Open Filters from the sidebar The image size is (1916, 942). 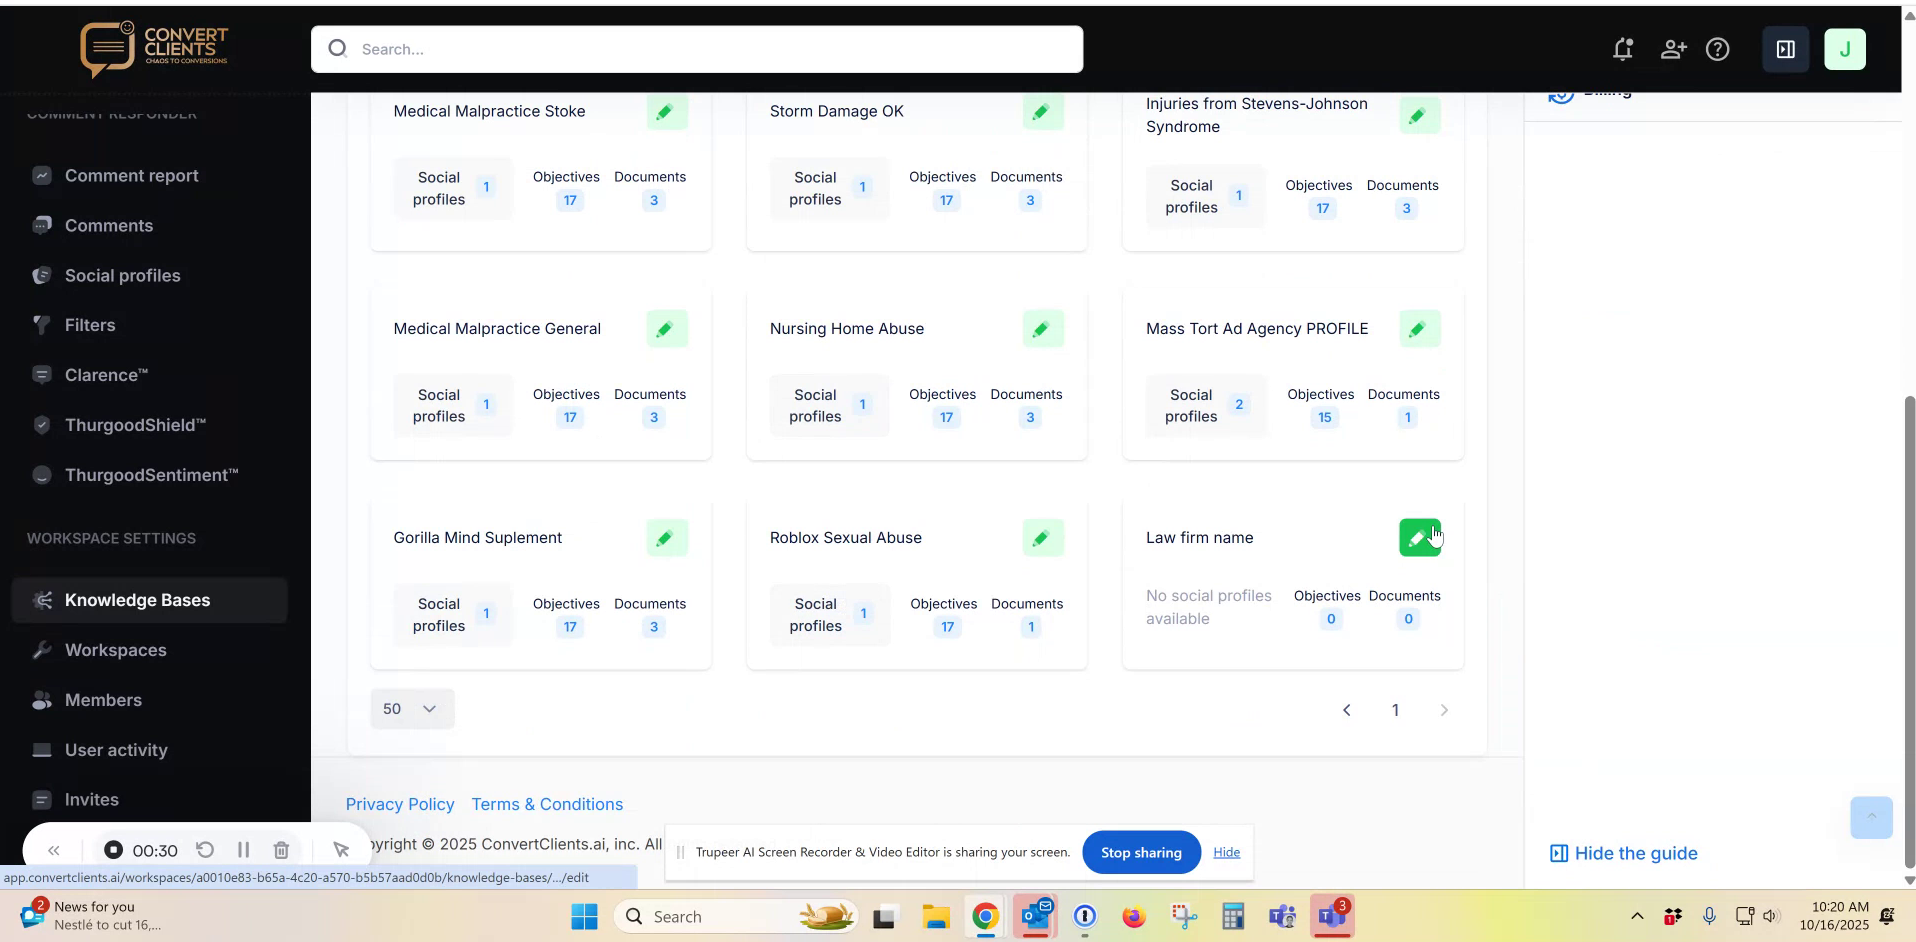pos(90,324)
